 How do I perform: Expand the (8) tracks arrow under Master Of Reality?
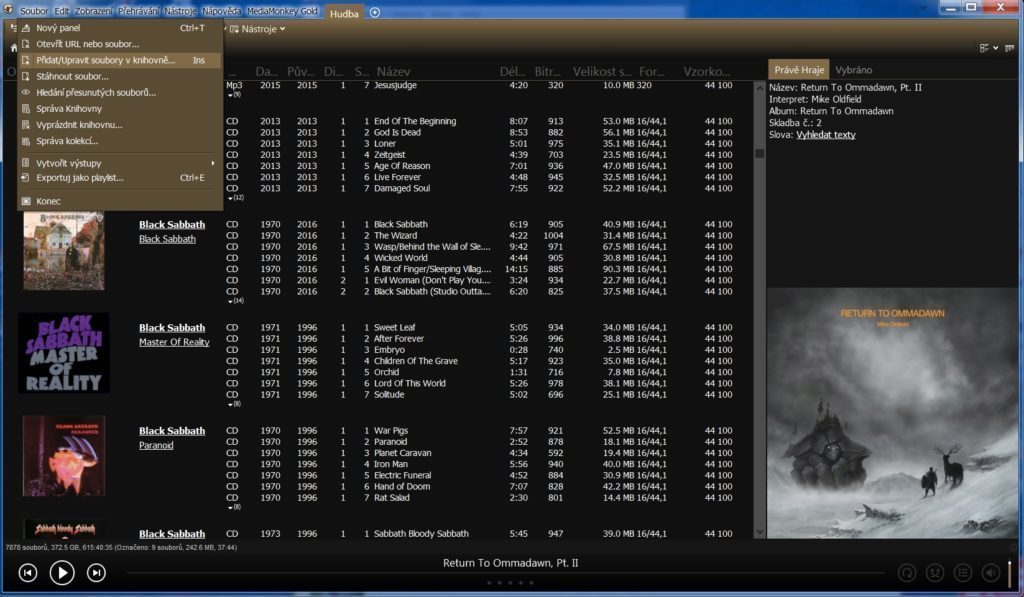point(234,404)
